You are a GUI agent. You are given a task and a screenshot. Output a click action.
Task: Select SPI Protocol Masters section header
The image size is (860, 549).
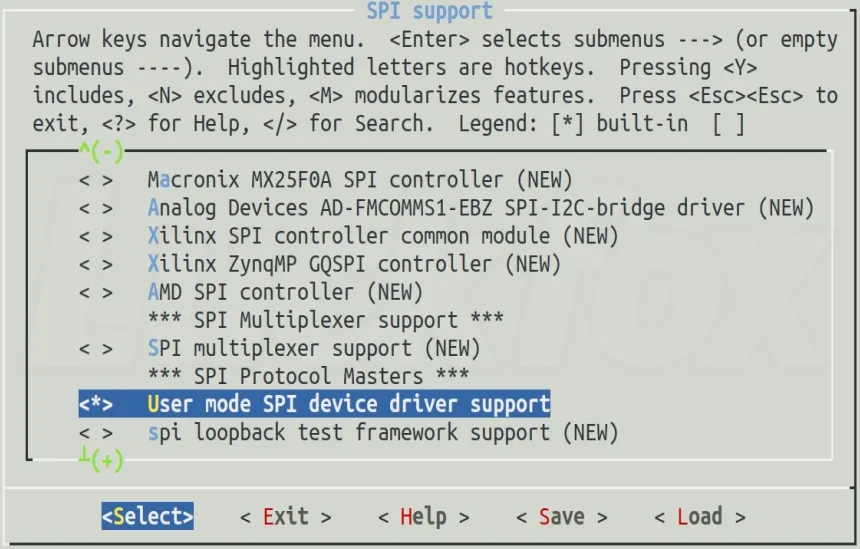click(x=308, y=376)
